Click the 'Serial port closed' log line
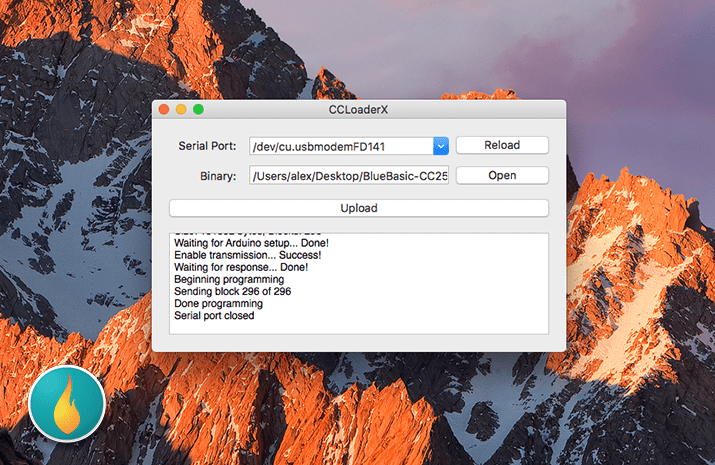Image resolution: width=715 pixels, height=465 pixels. point(214,315)
